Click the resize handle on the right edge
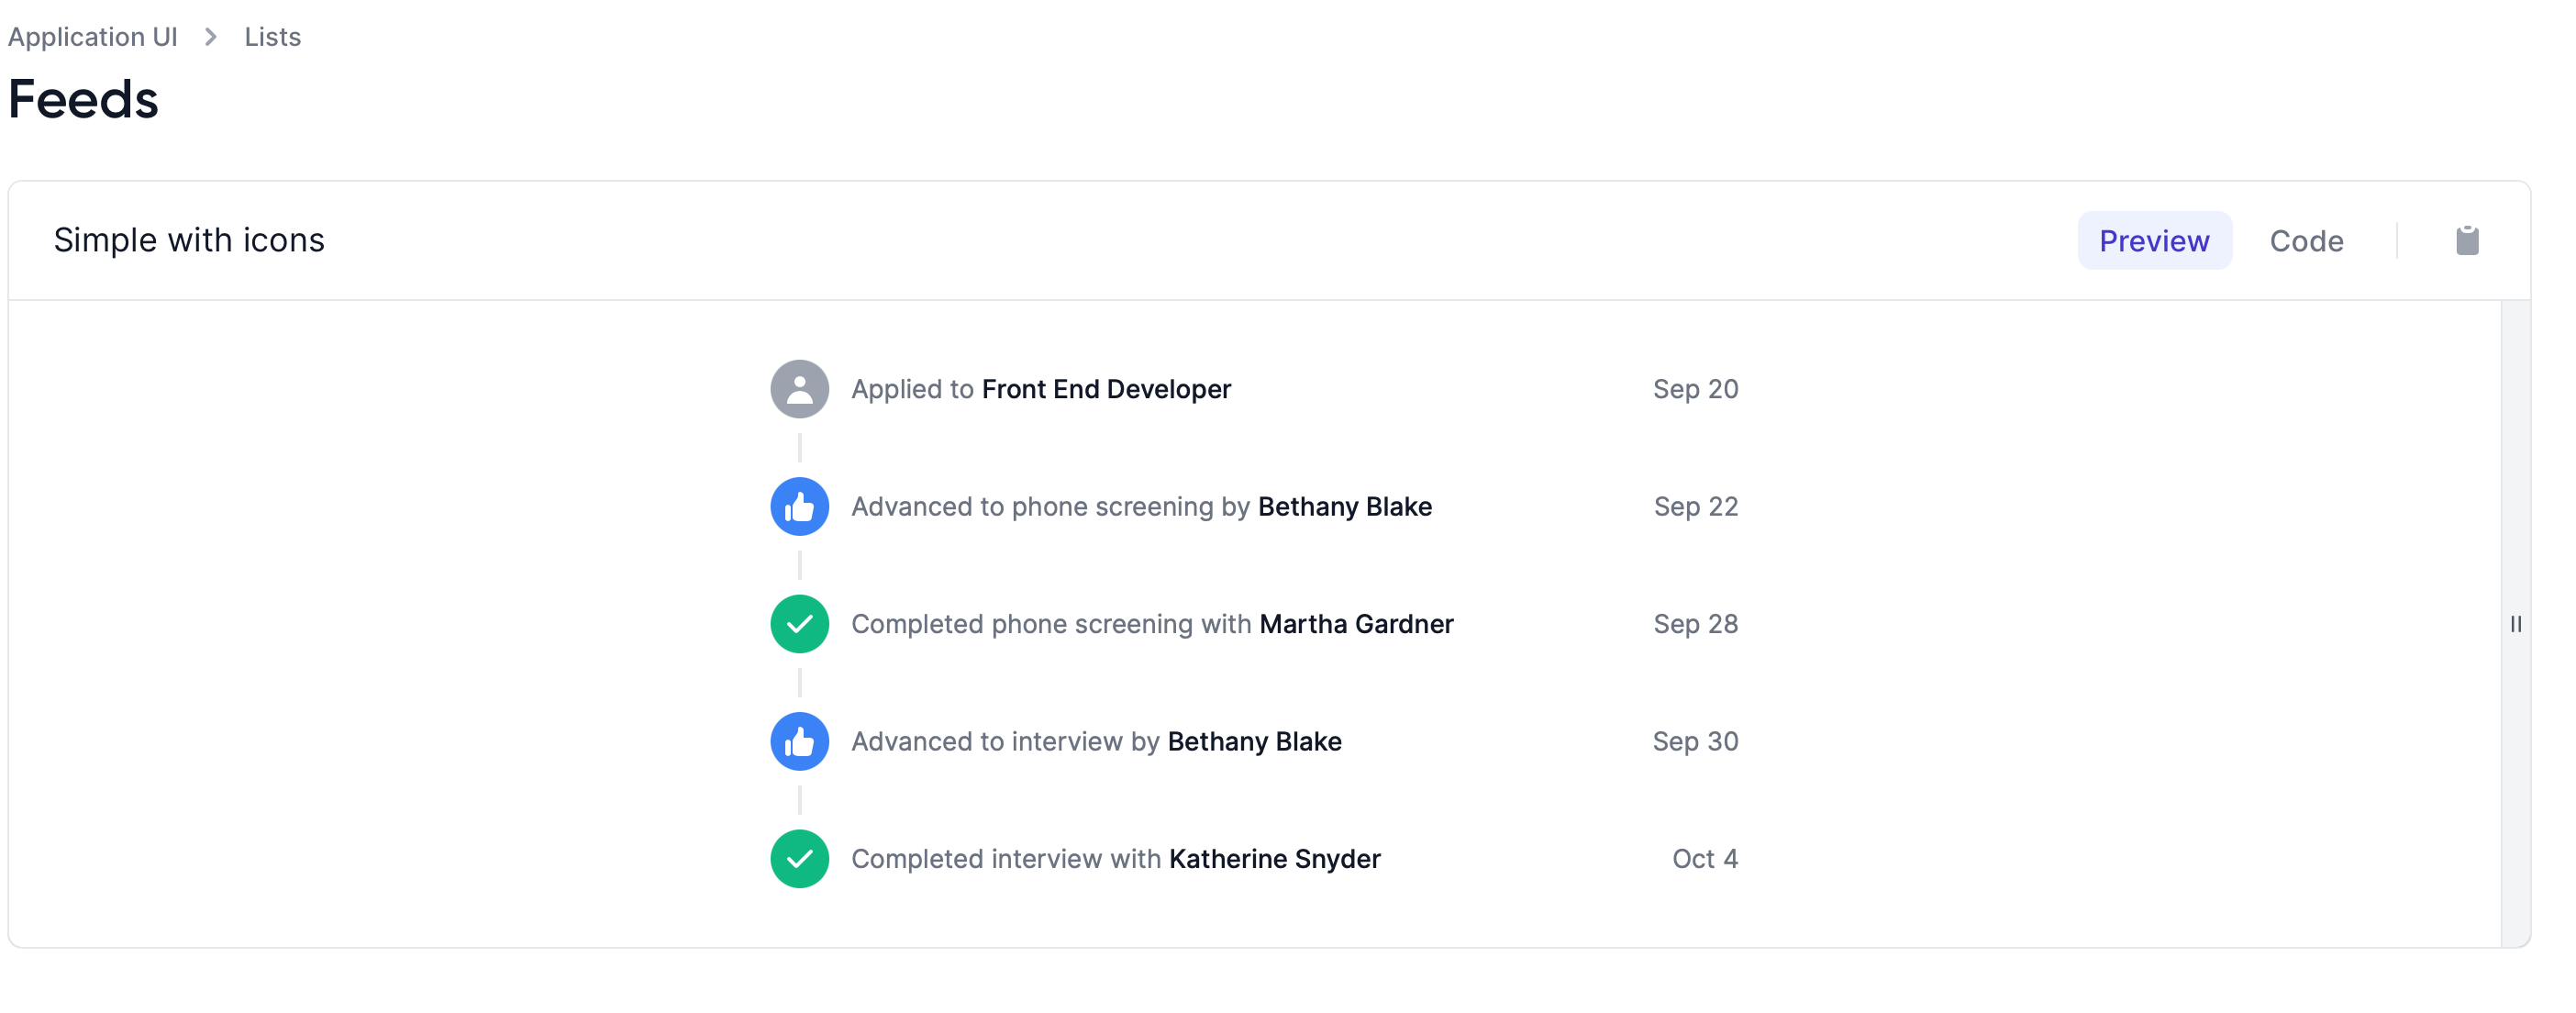 2518,624
